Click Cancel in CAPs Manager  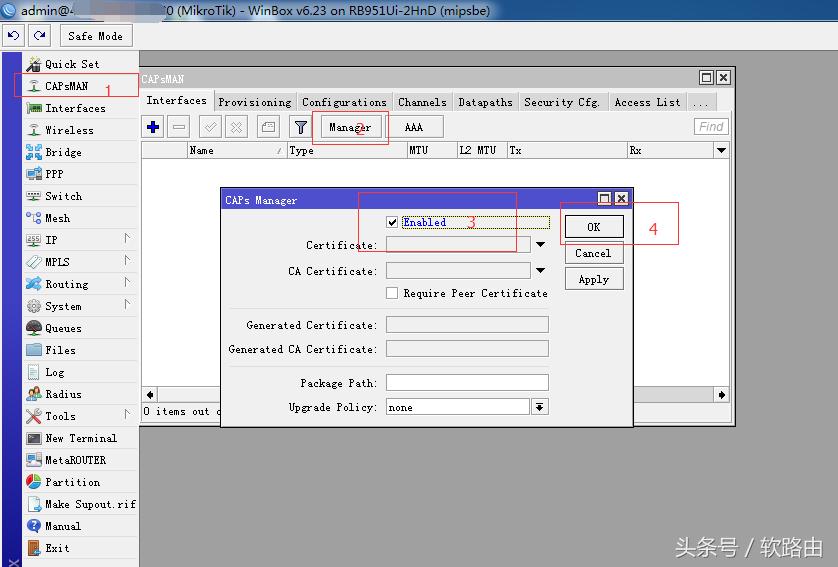coord(594,253)
